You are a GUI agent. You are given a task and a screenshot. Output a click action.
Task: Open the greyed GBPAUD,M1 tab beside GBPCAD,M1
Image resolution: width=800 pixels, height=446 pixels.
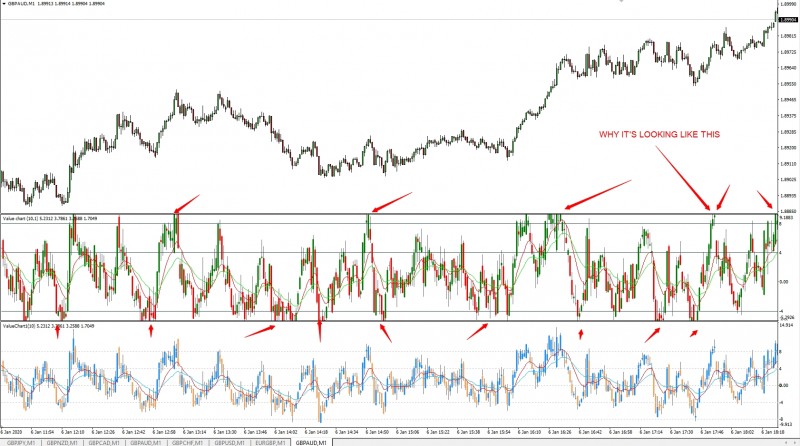(x=145, y=442)
